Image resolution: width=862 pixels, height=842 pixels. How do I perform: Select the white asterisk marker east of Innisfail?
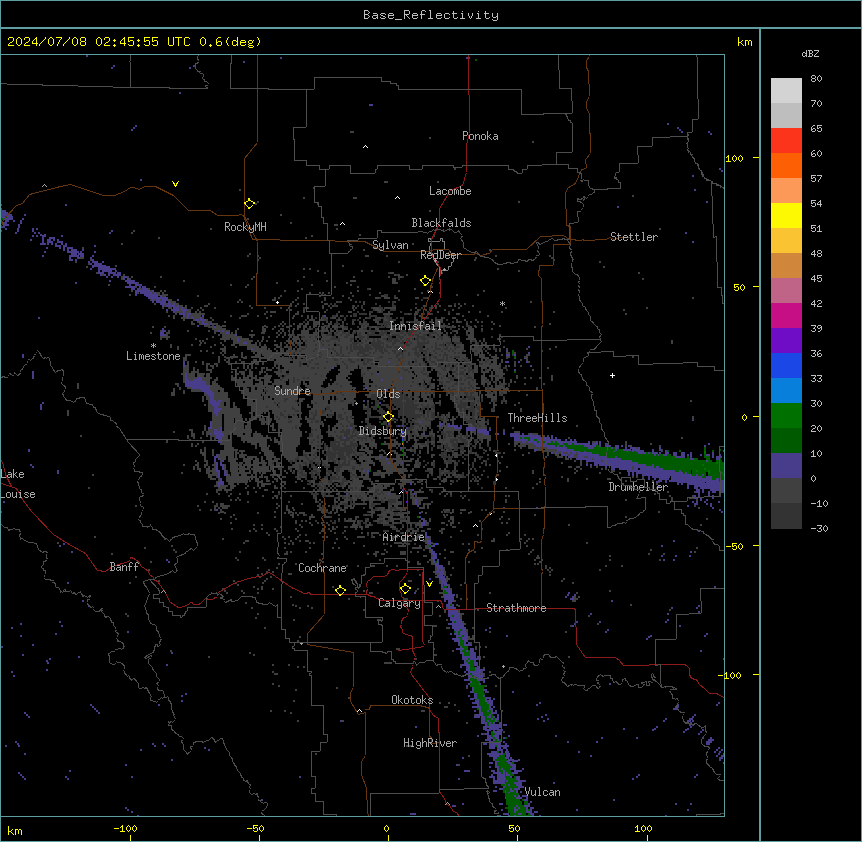point(502,303)
